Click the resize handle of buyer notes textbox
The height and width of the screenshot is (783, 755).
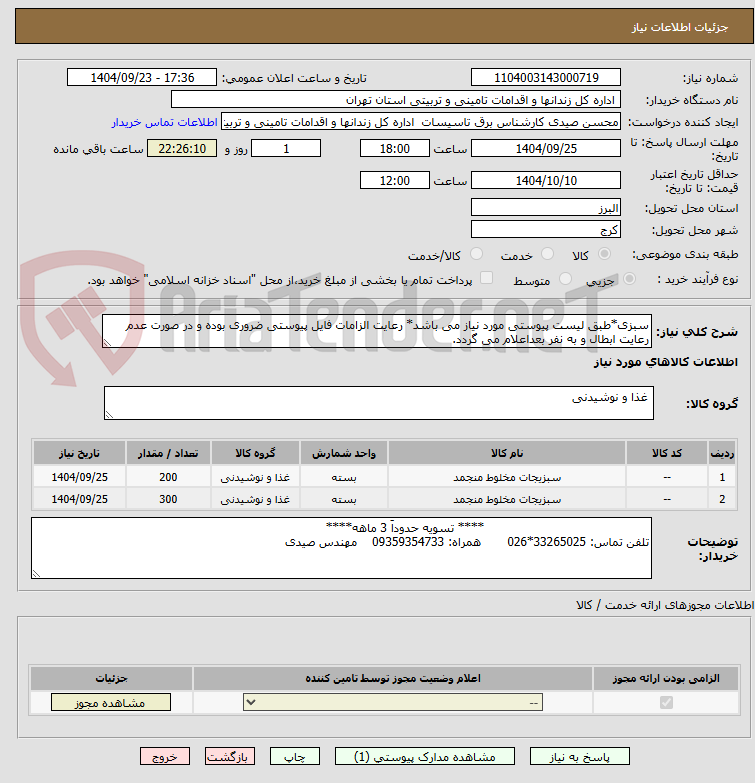click(36, 574)
